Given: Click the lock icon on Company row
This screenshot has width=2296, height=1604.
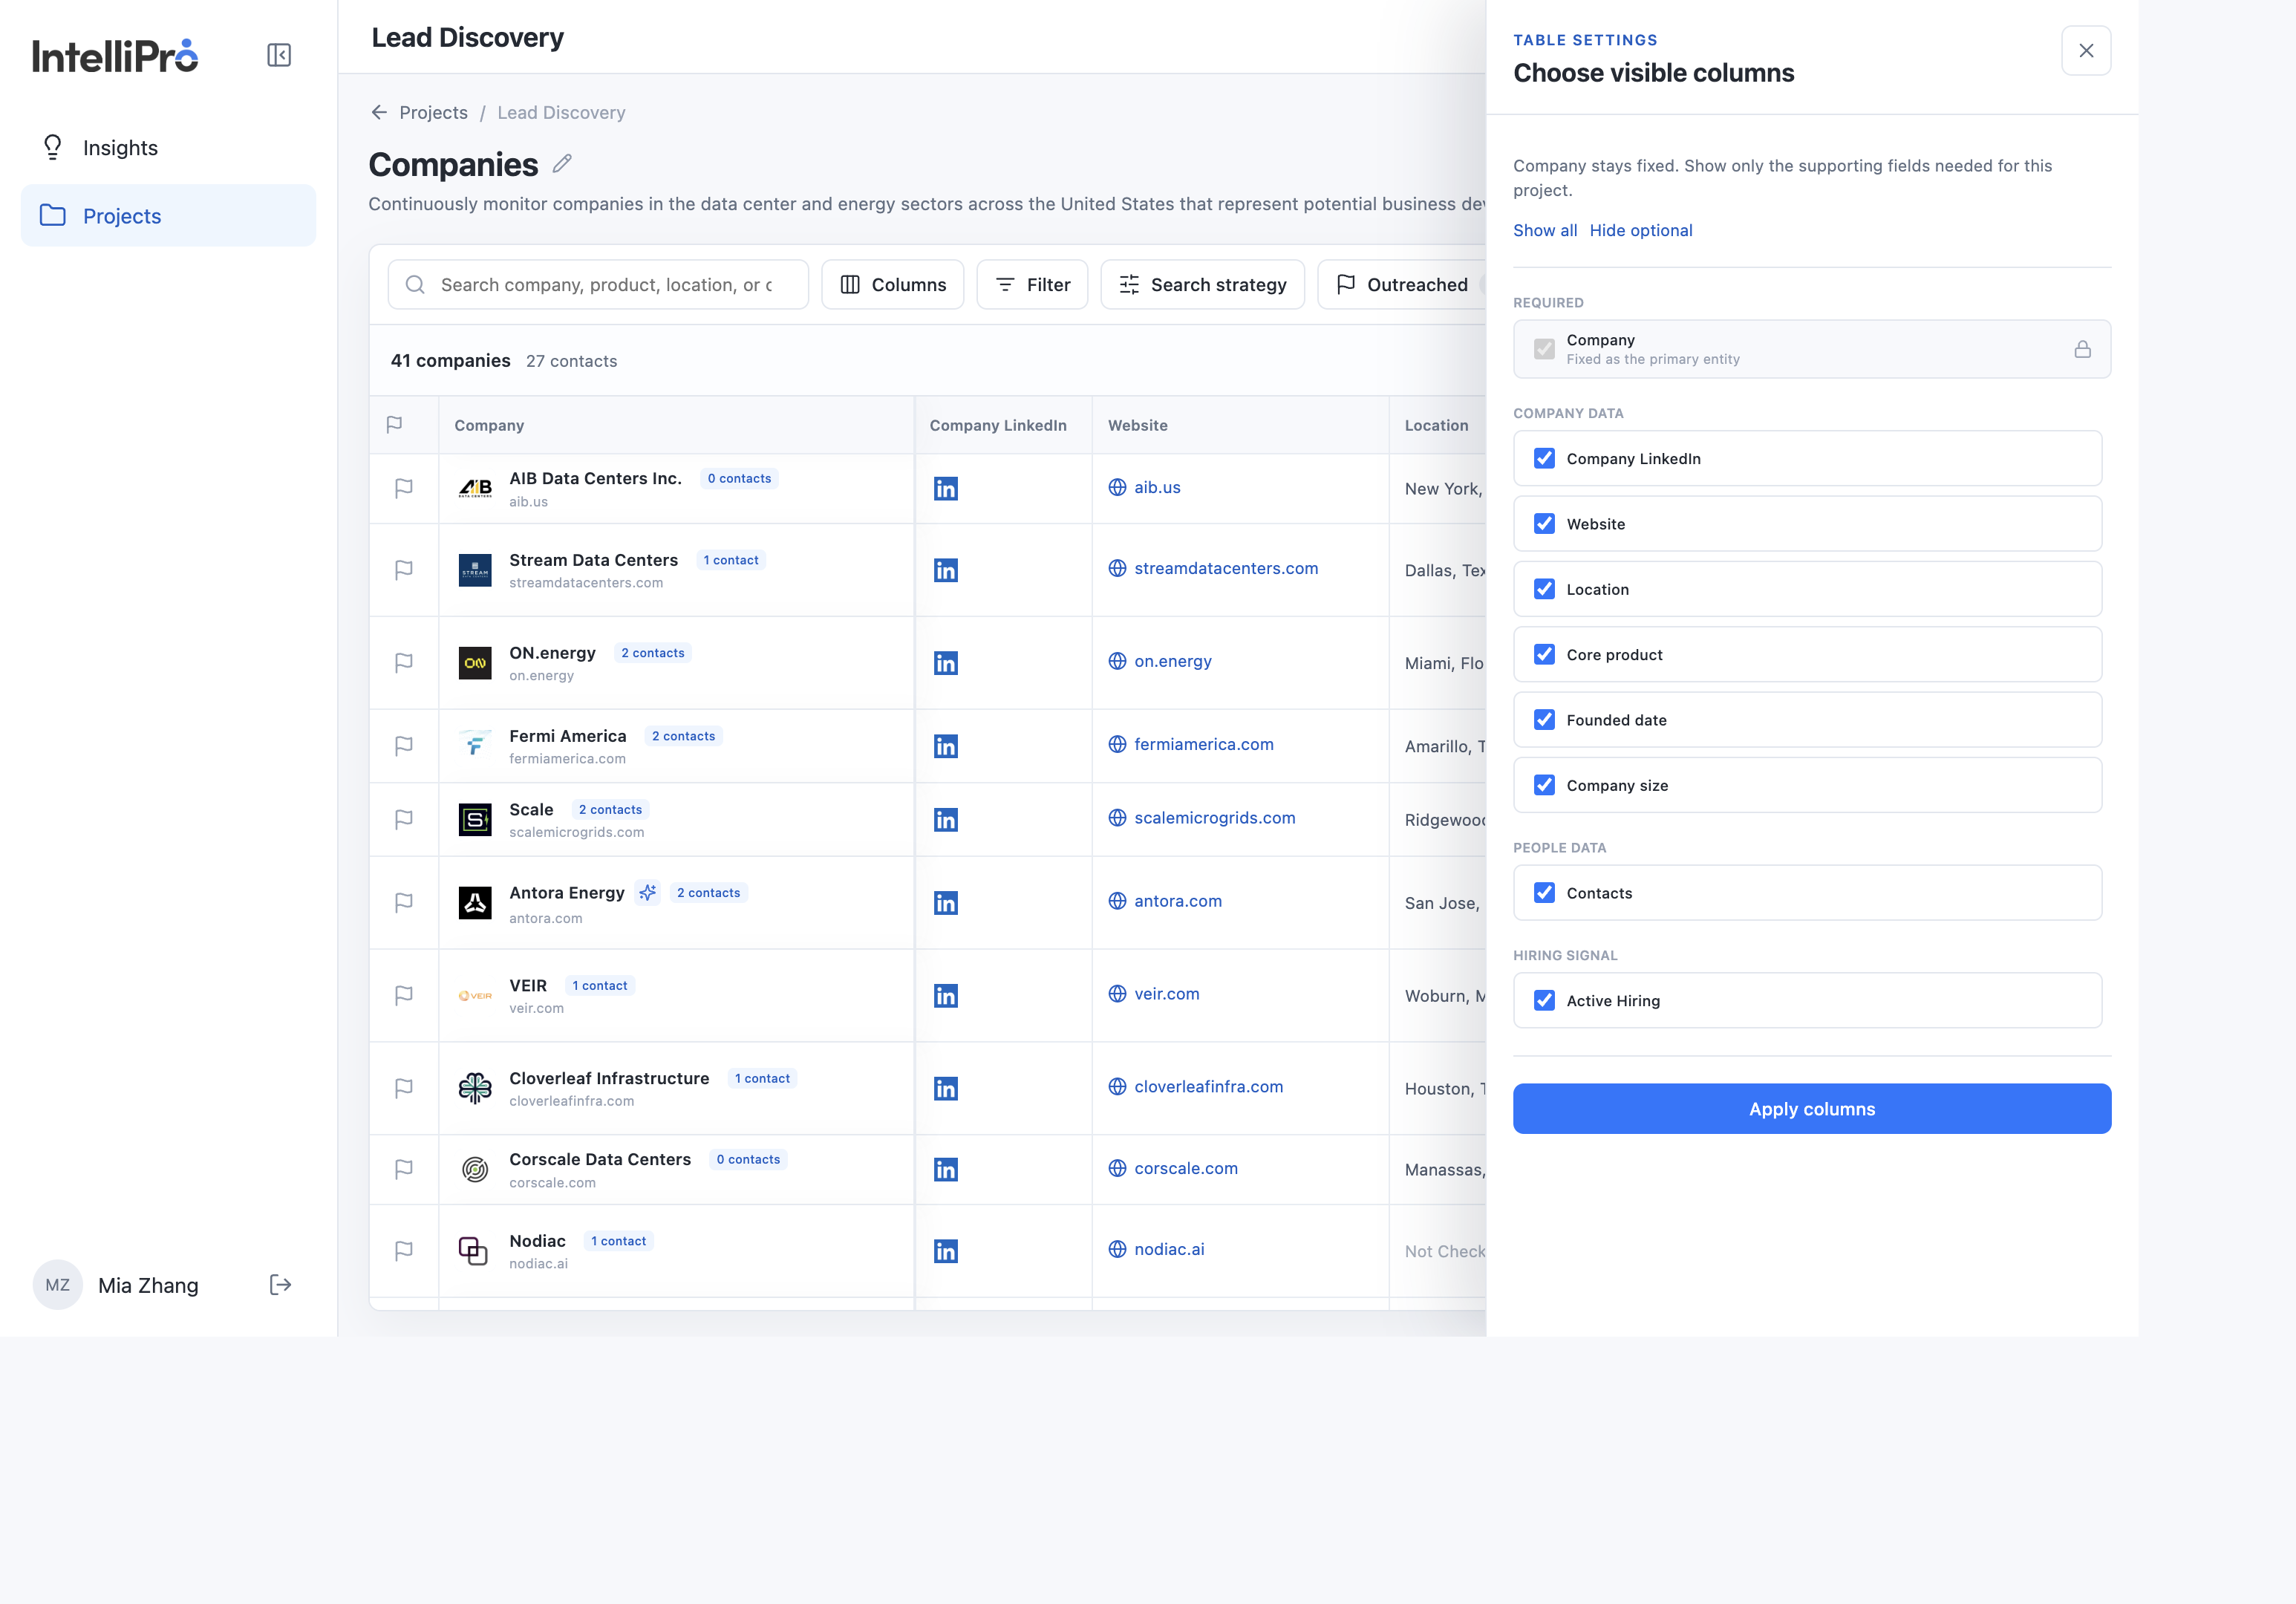Looking at the screenshot, I should (2082, 349).
